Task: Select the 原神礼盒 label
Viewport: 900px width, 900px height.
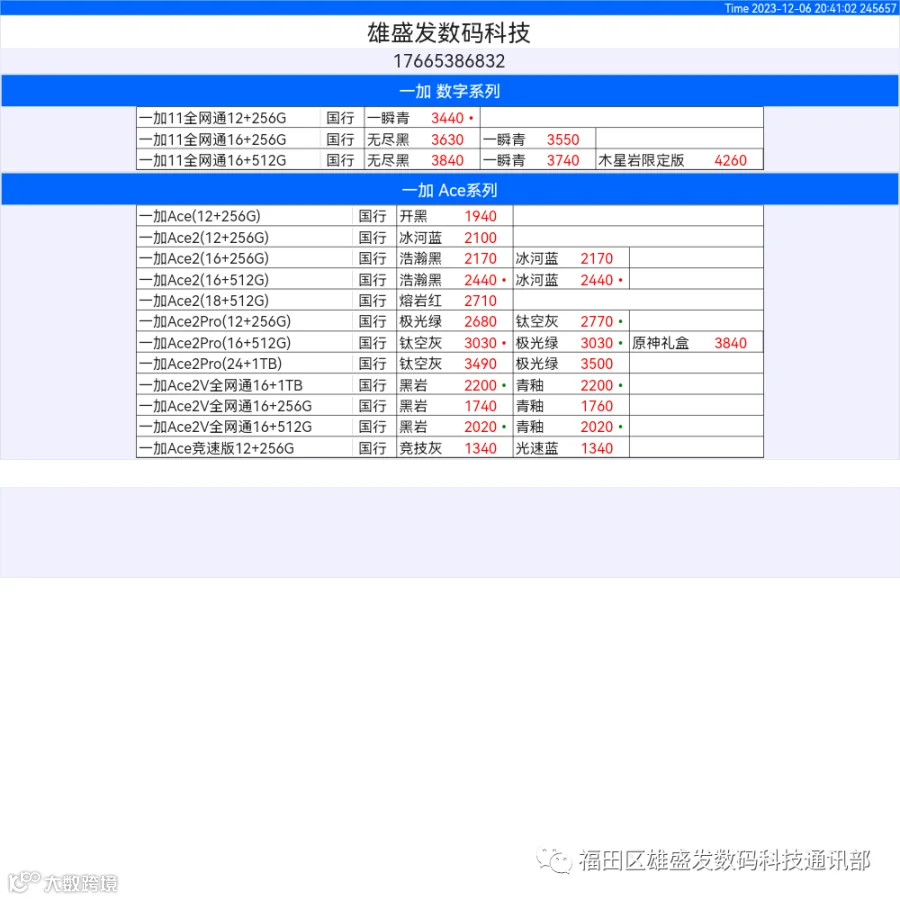Action: (x=661, y=343)
